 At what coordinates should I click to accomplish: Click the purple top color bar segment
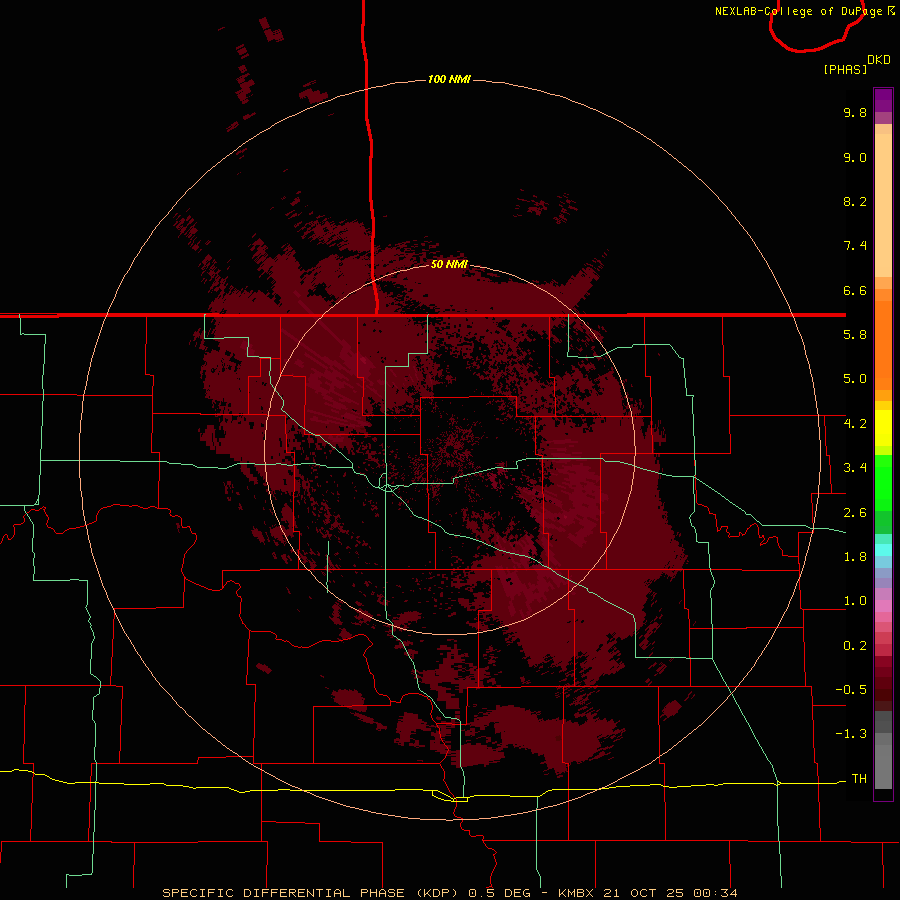click(x=883, y=100)
